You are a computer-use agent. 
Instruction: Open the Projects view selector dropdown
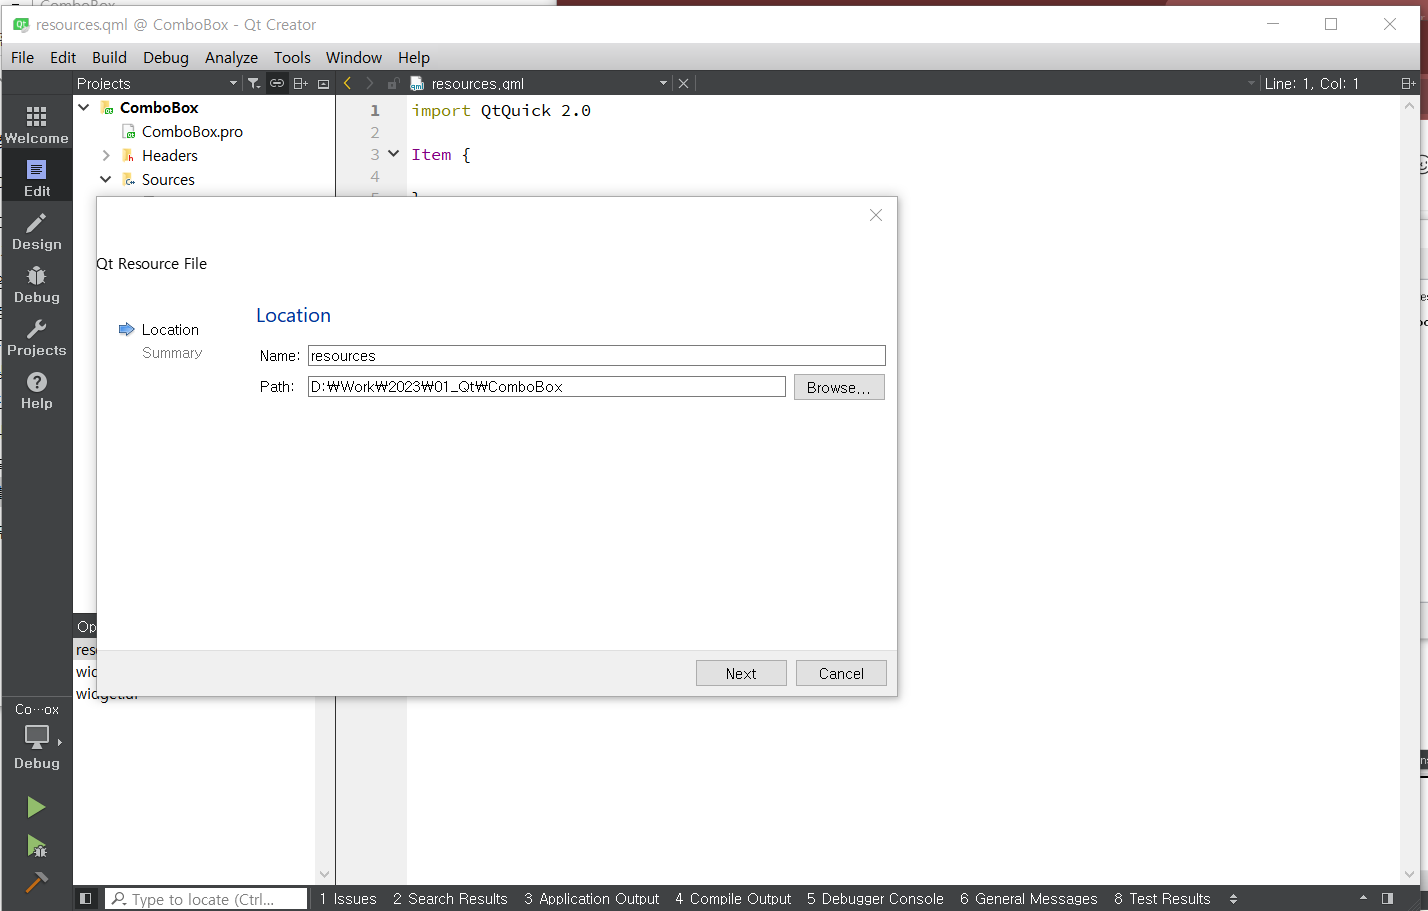click(233, 83)
